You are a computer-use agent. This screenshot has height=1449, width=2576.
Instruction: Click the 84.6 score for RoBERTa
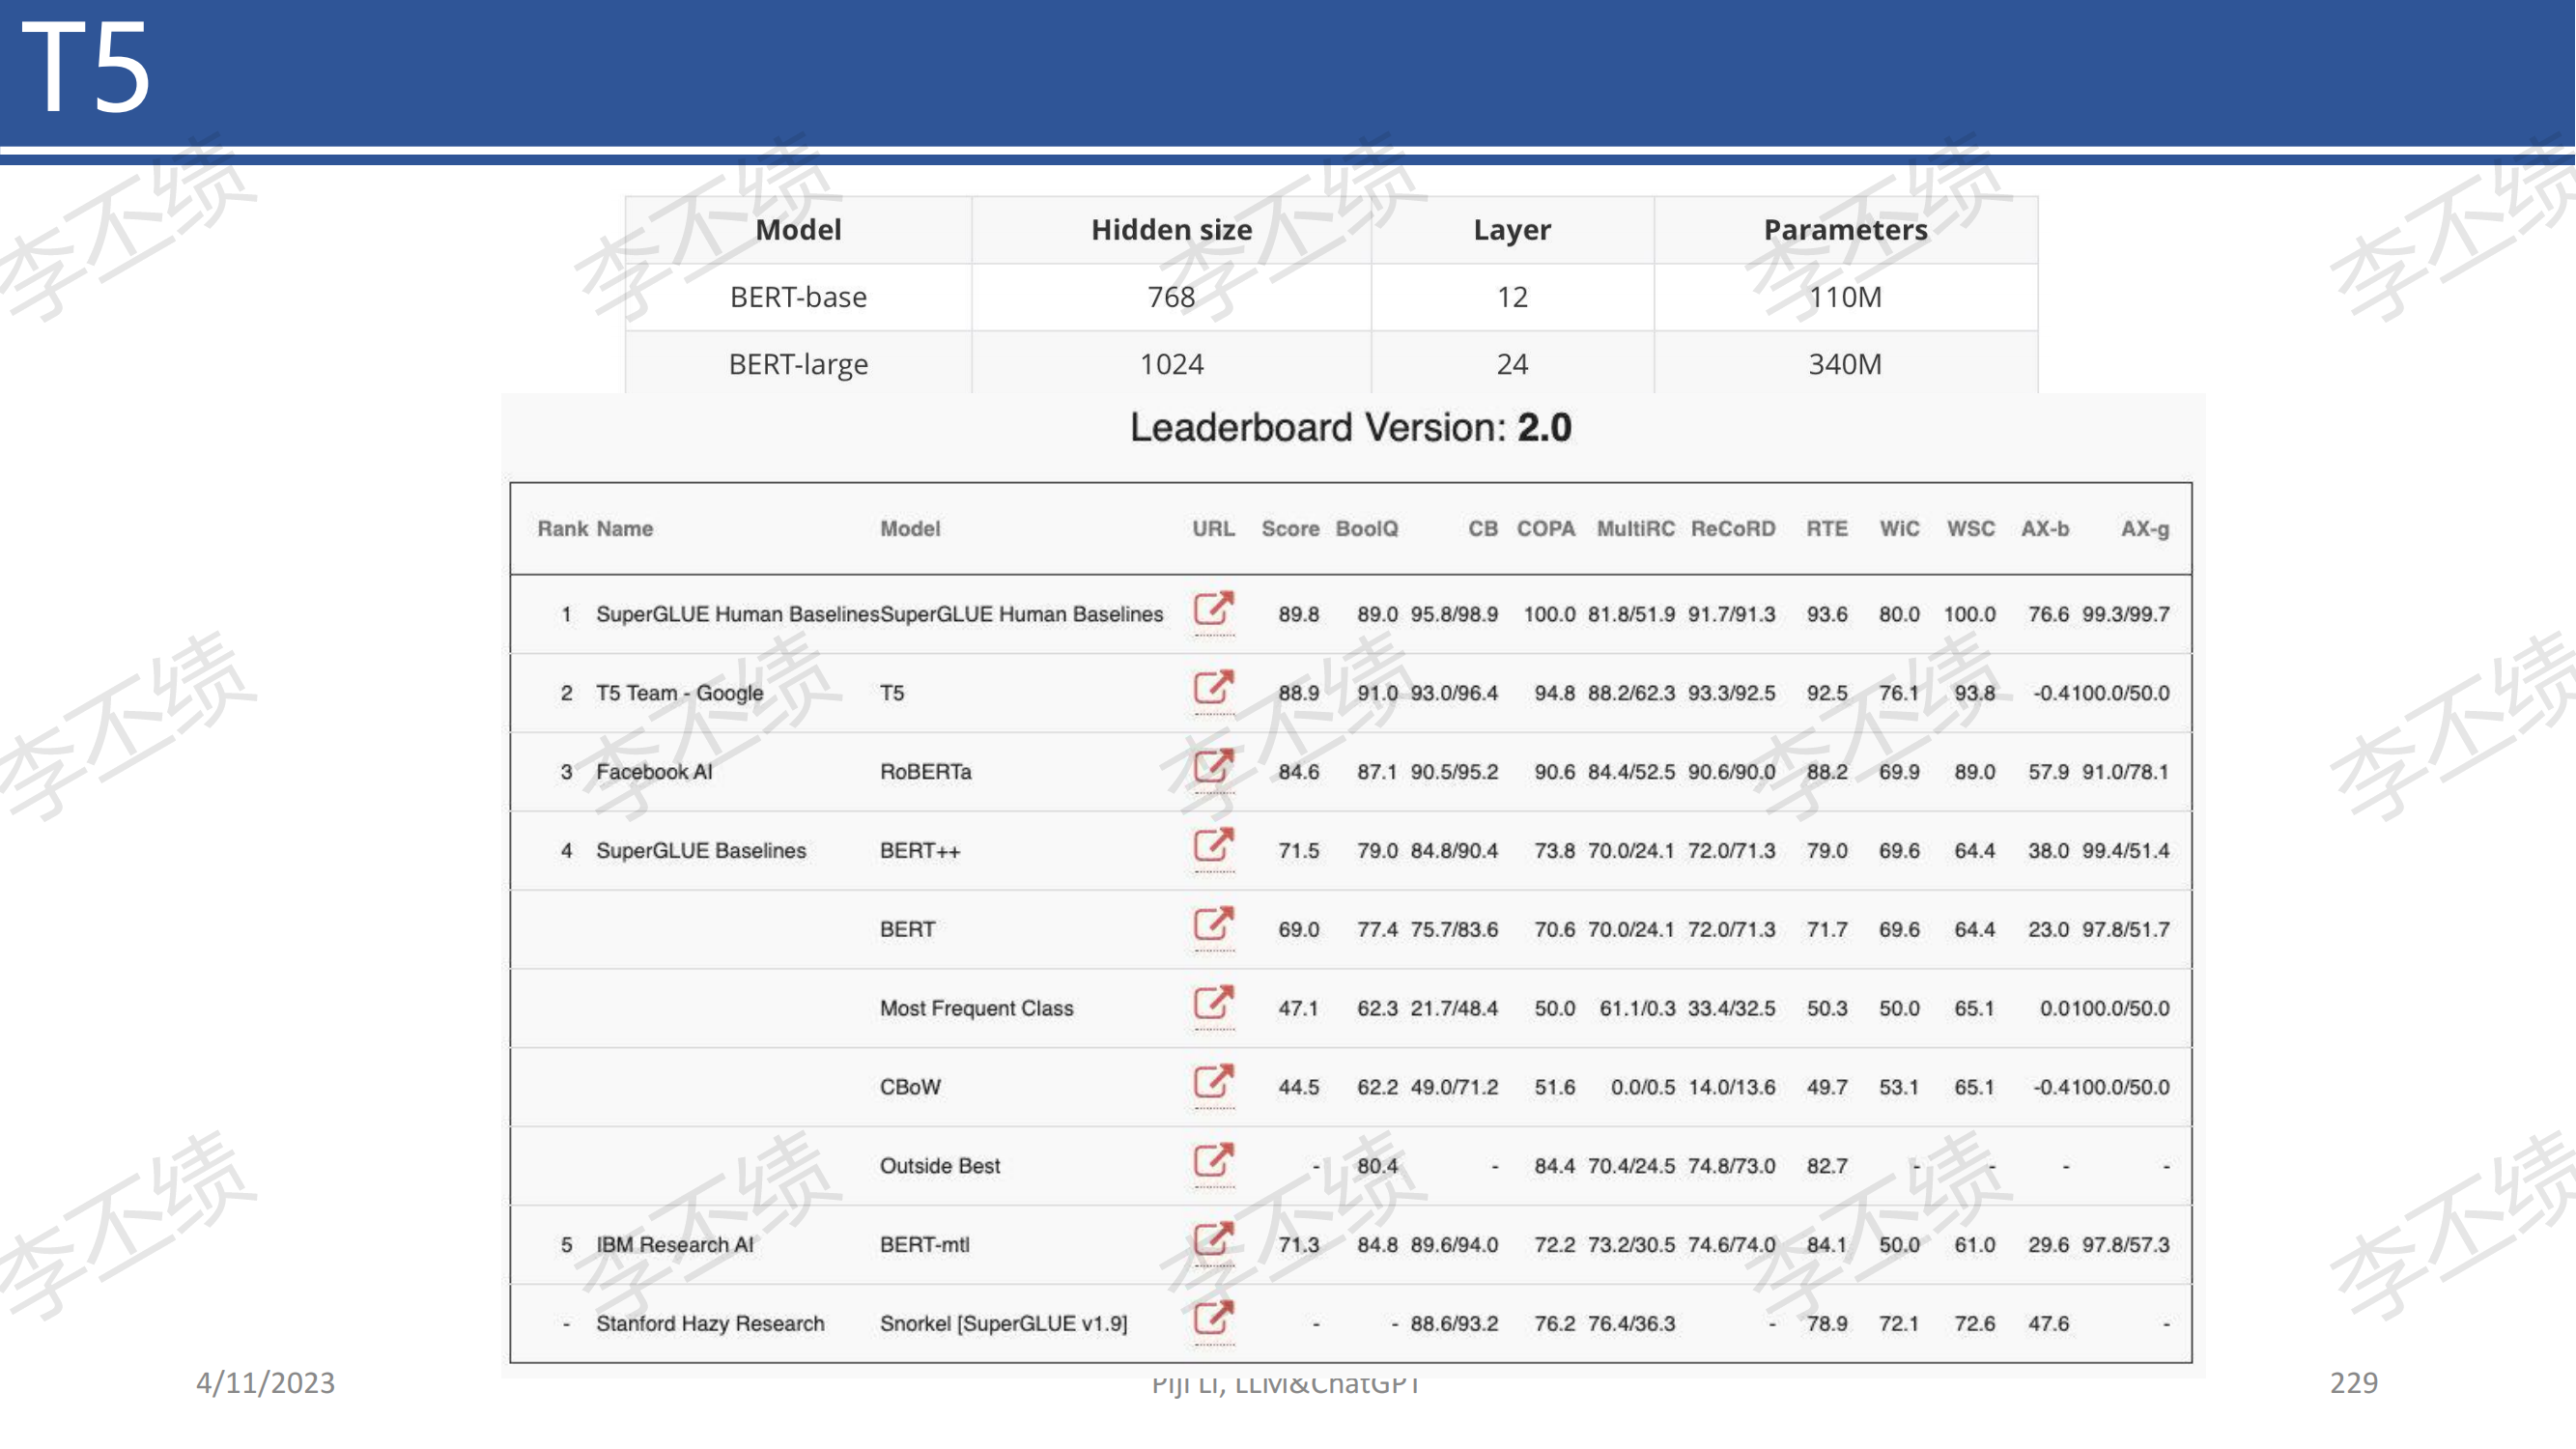pos(1299,771)
